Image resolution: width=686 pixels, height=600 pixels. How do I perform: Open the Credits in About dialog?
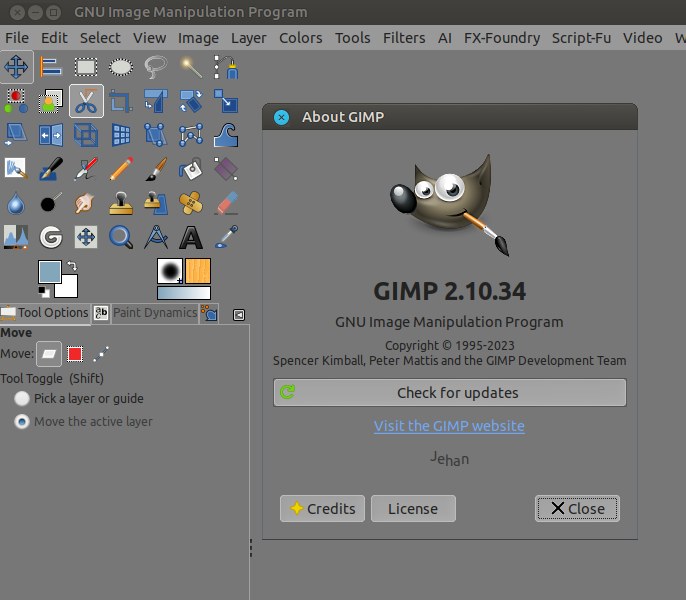pos(322,509)
